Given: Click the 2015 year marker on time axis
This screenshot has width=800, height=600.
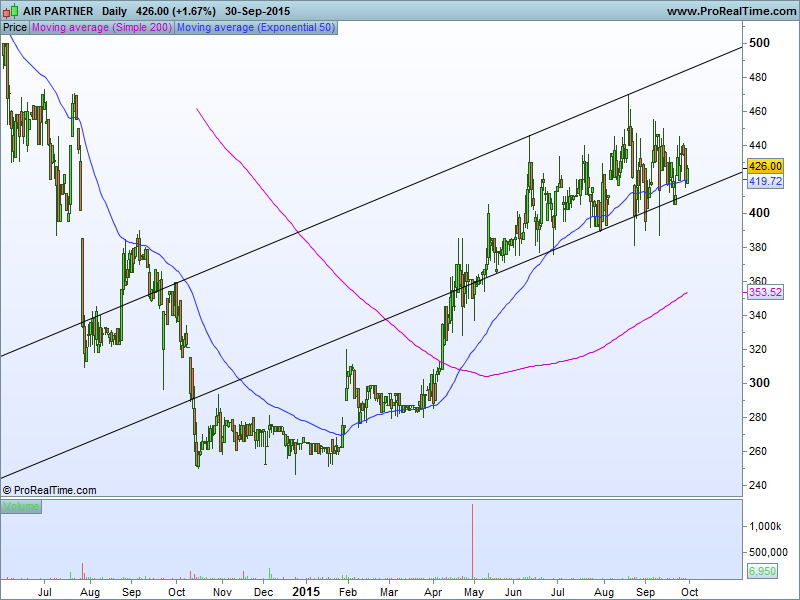Looking at the screenshot, I should tap(305, 592).
